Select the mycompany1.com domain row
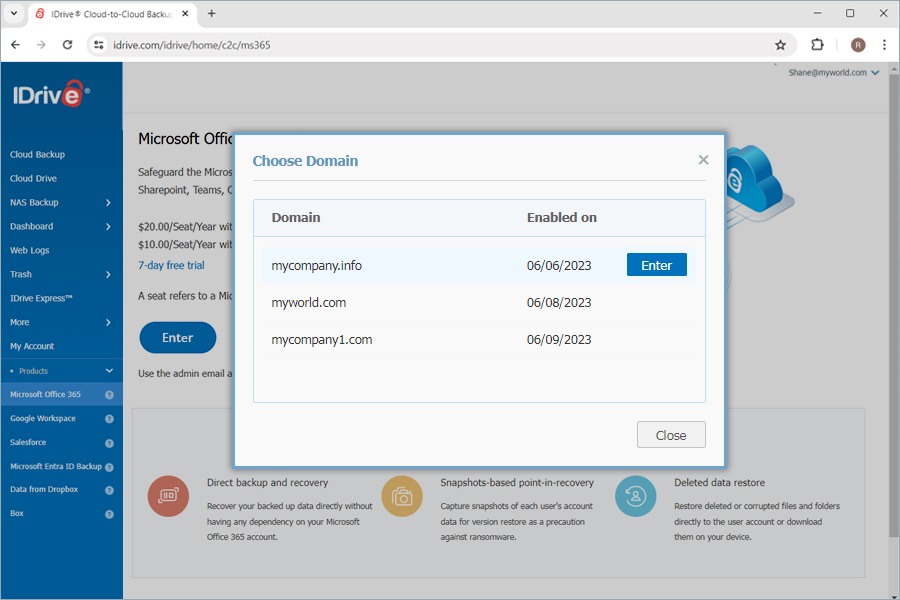The height and width of the screenshot is (600, 900). coord(479,339)
